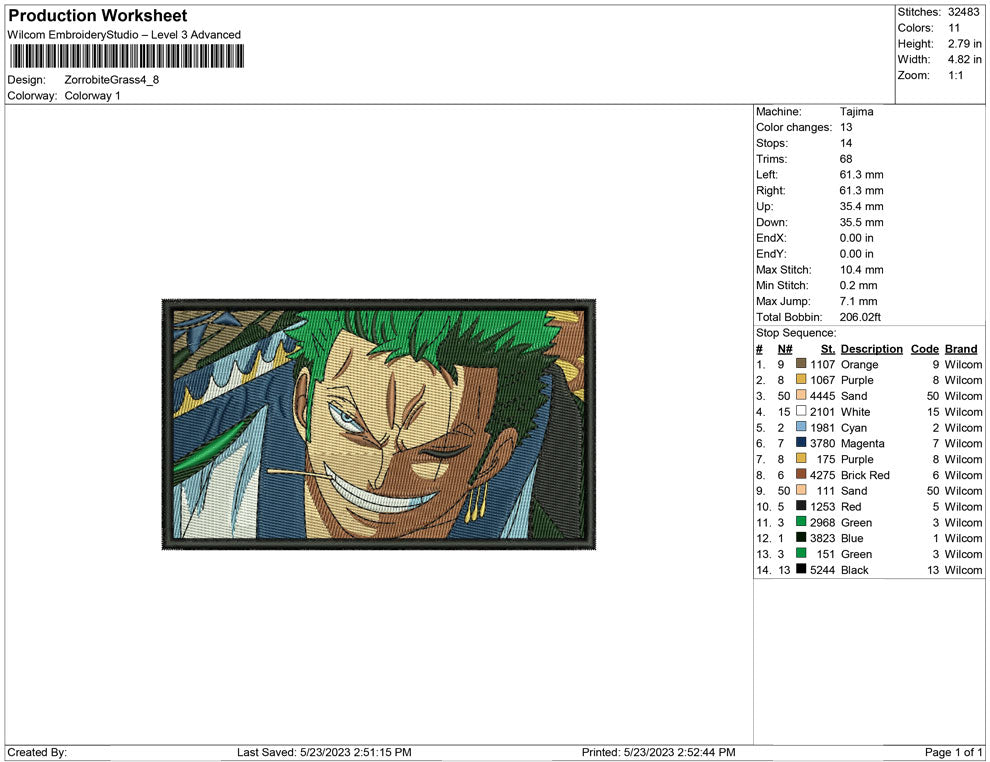990x762 pixels.
Task: Click the Max Stitch value 10.4 mm
Action: pos(861,270)
